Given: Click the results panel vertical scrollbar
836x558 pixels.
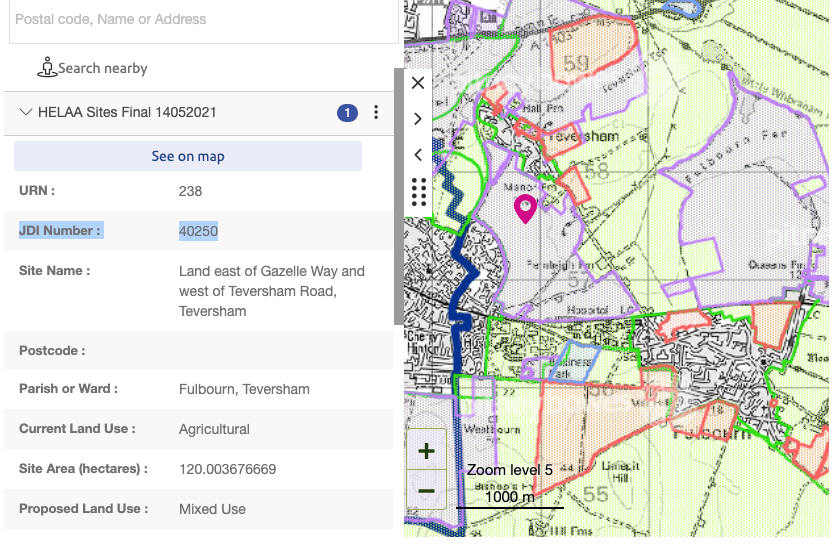Looking at the screenshot, I should point(399,200).
